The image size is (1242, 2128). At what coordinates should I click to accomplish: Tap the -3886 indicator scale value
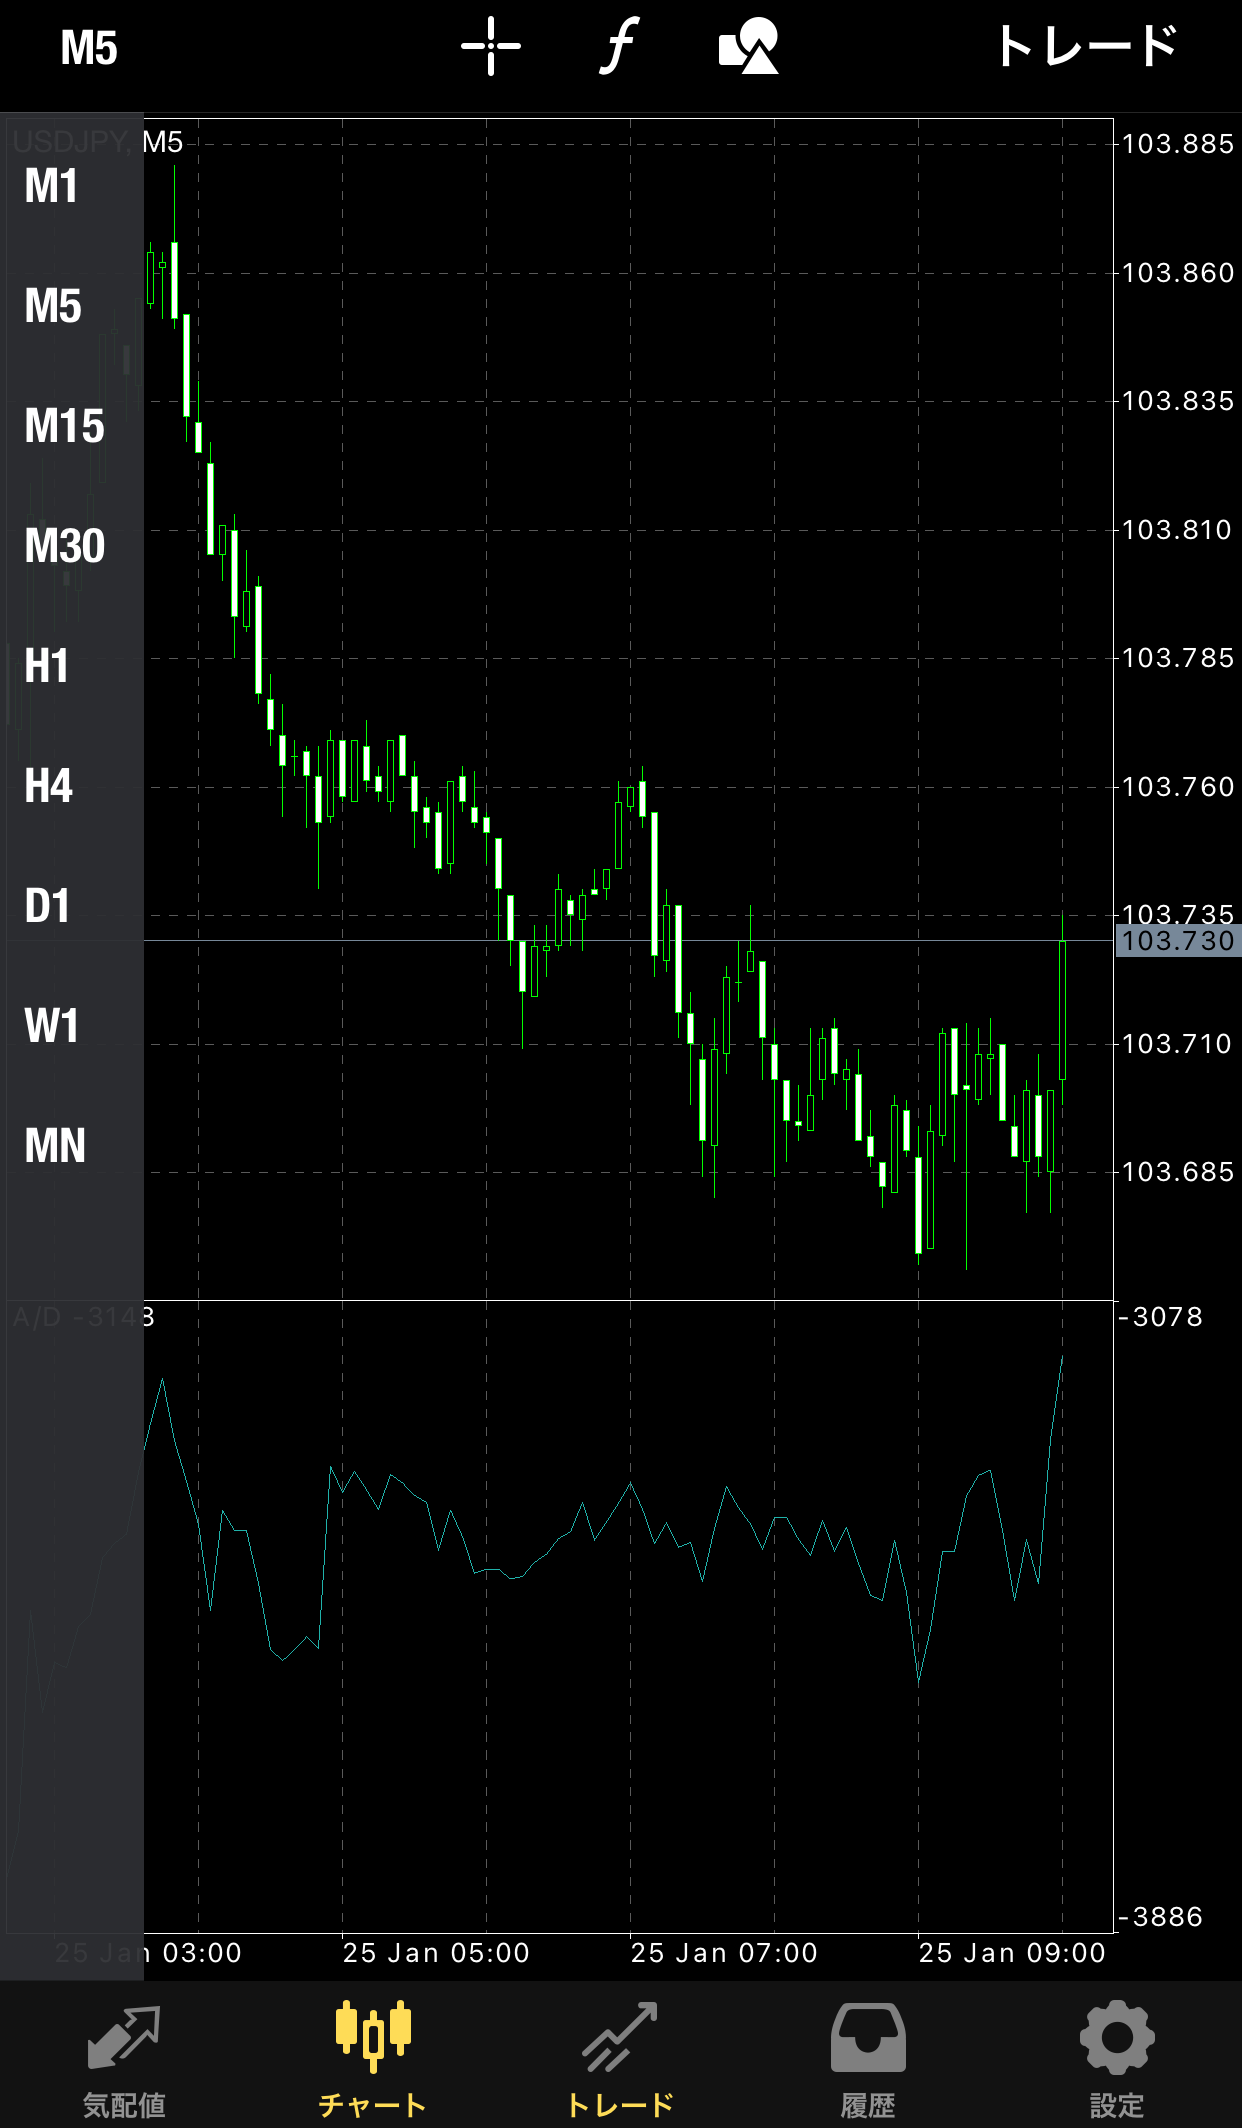coord(1161,1917)
